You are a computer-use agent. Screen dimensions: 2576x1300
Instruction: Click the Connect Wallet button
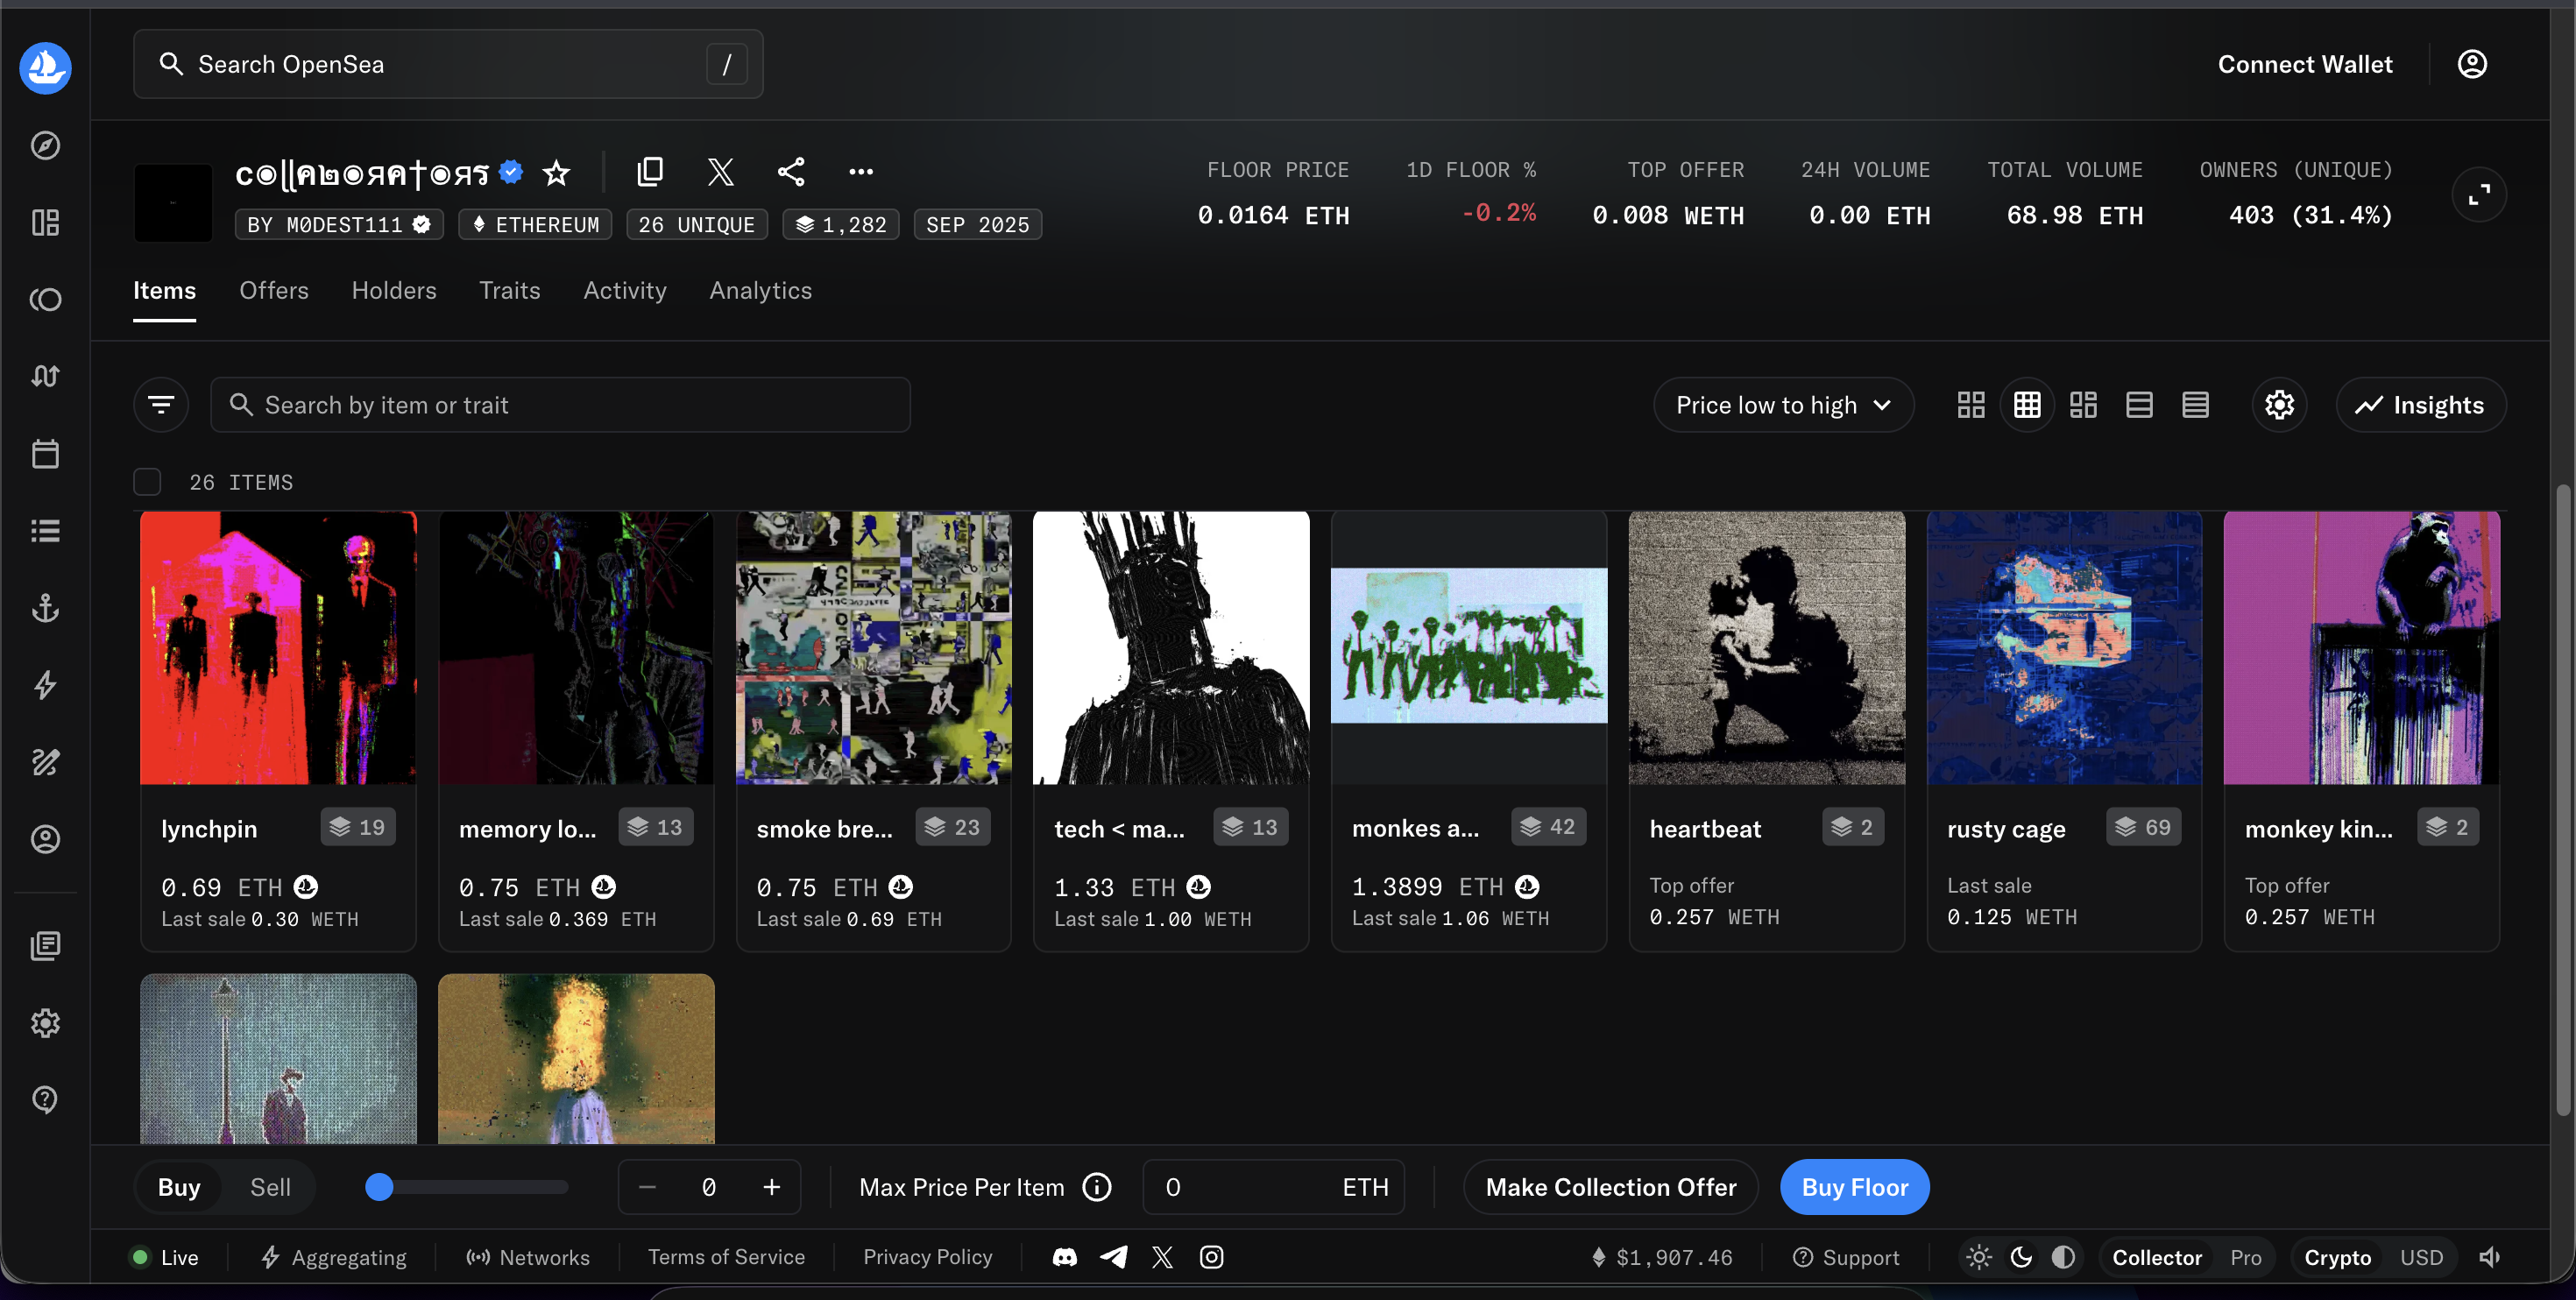click(2305, 64)
